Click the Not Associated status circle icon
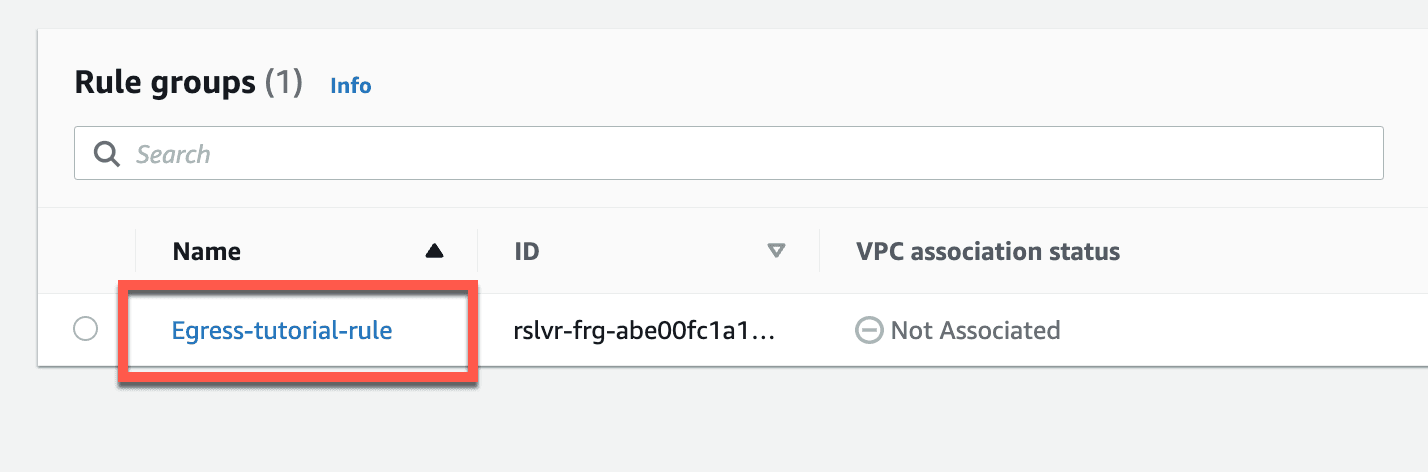Screen dimensions: 1428x472 [869, 330]
